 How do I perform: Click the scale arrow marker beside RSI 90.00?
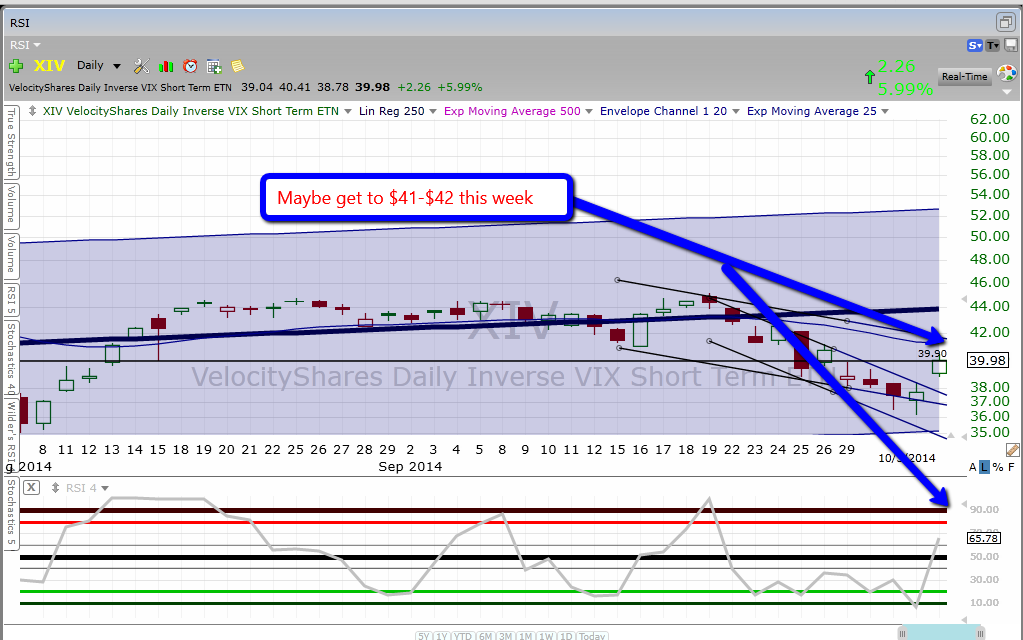click(x=964, y=504)
